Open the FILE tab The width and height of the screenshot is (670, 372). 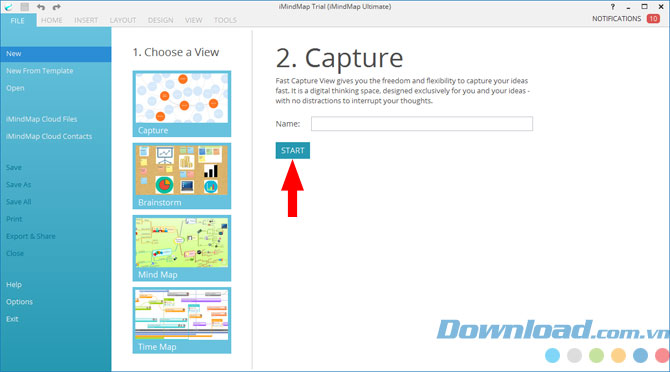point(18,21)
